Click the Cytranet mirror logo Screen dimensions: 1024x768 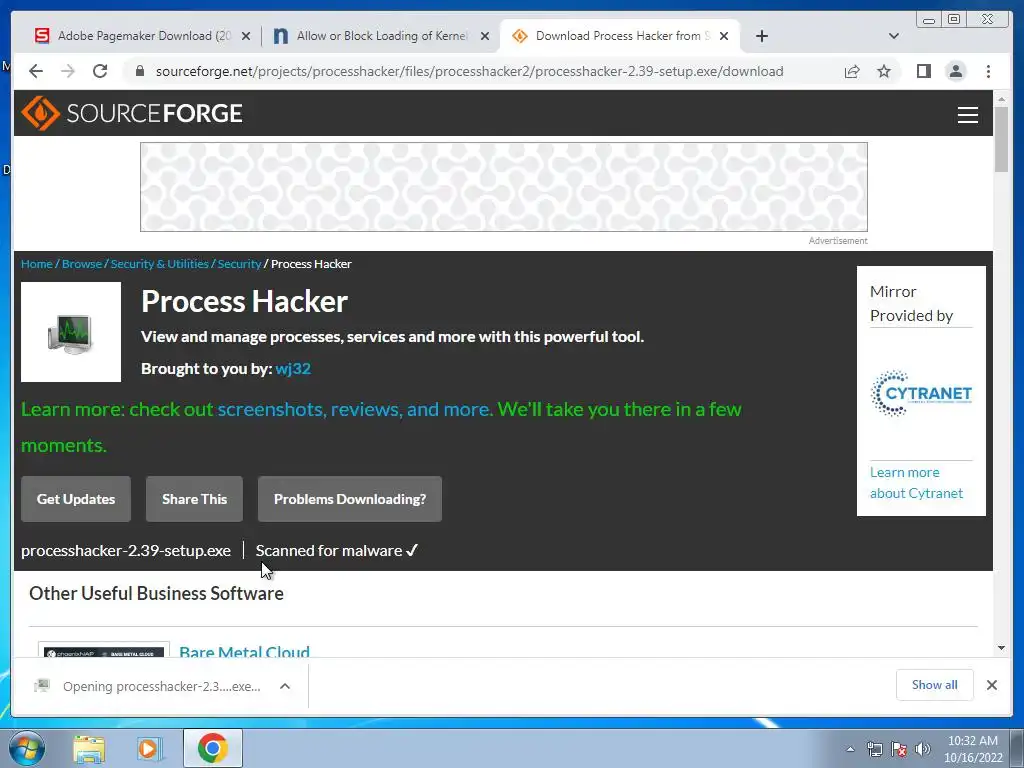(921, 393)
